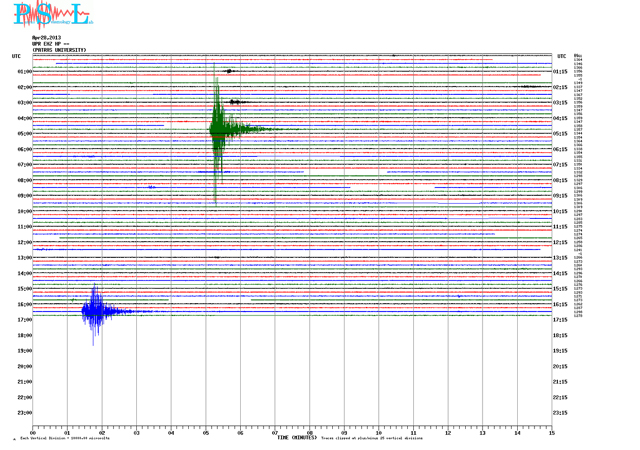This screenshot has height=450, width=640.
Task: Click the vertical division scale note at bottom left
Action: pyautogui.click(x=62, y=439)
